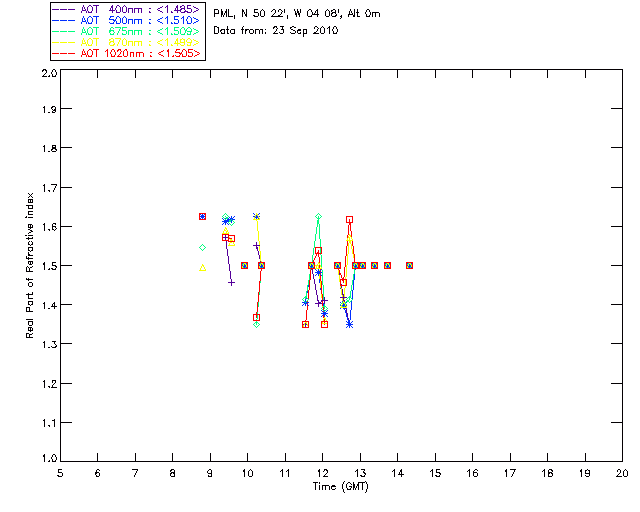Click the x-axis tick label 13
The height and width of the screenshot is (512, 640).
360,473
